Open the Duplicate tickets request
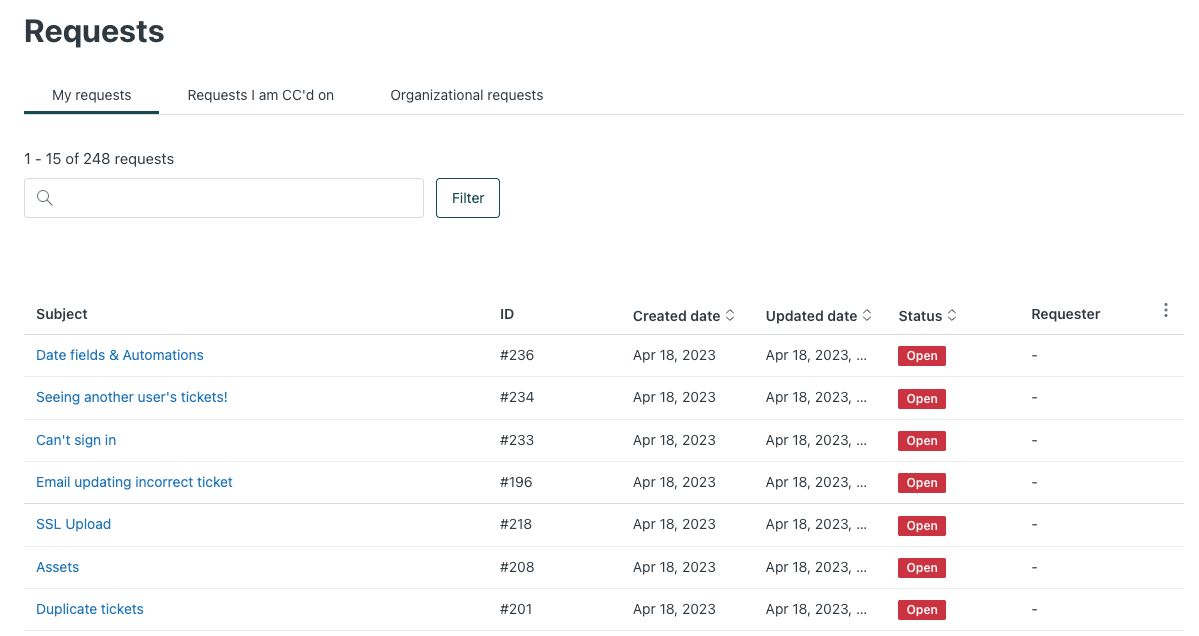 [90, 609]
